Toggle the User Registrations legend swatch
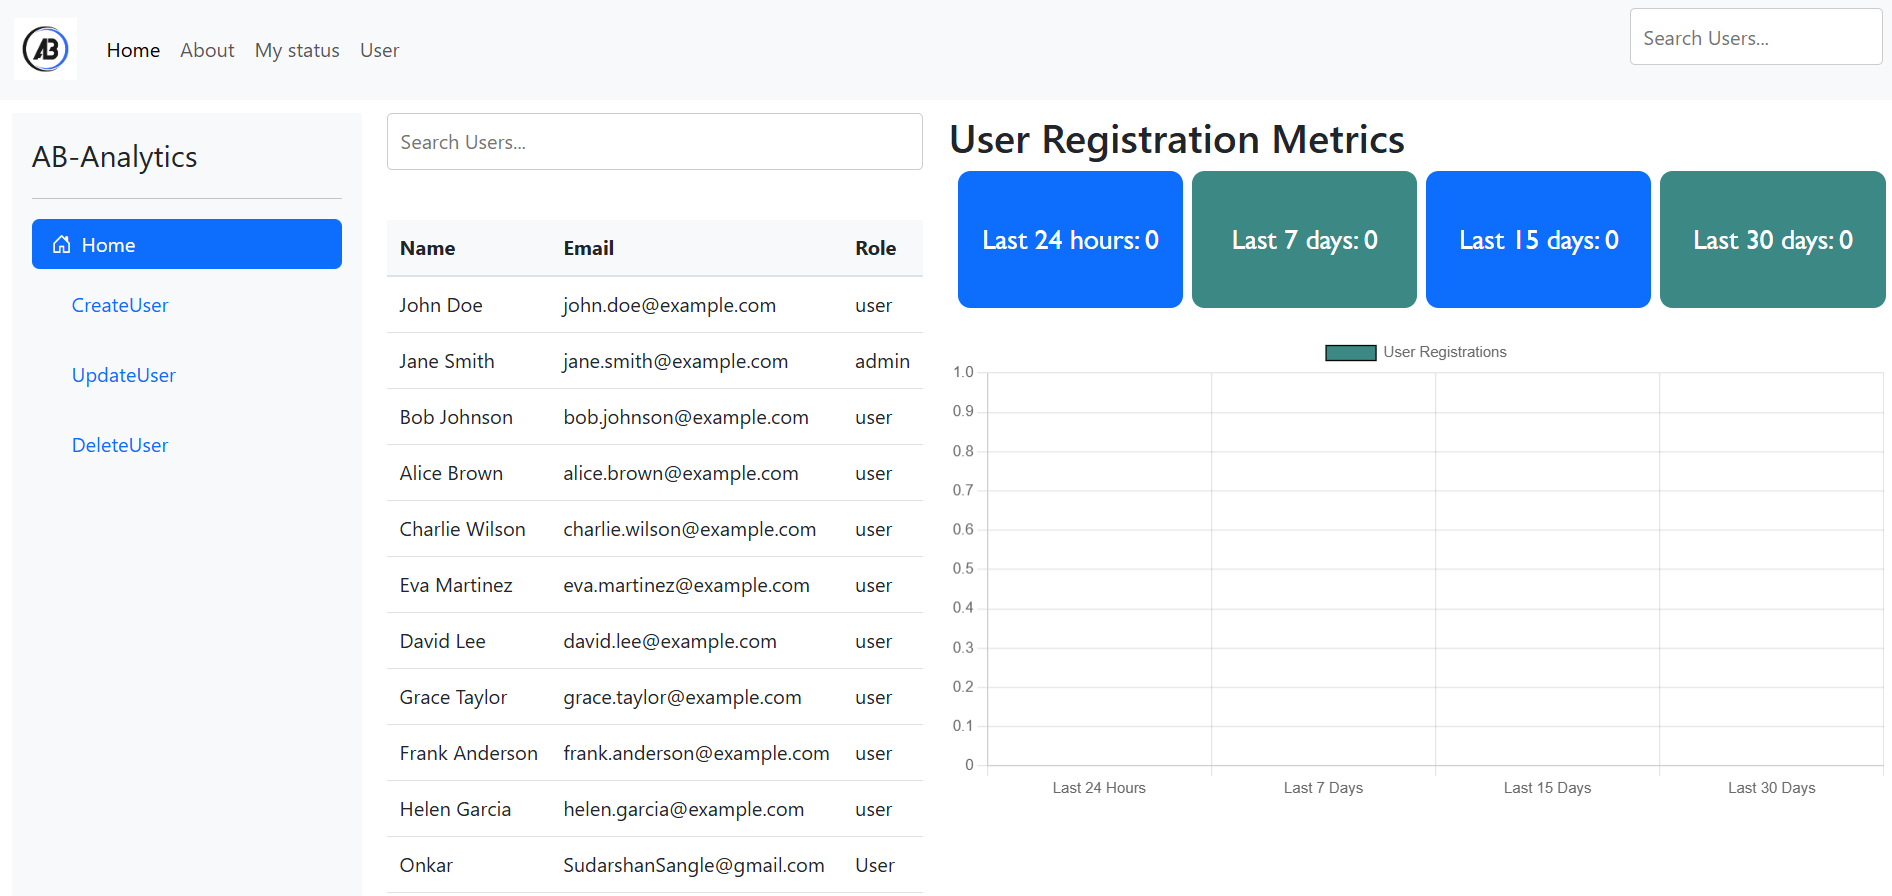This screenshot has width=1892, height=896. (x=1350, y=352)
